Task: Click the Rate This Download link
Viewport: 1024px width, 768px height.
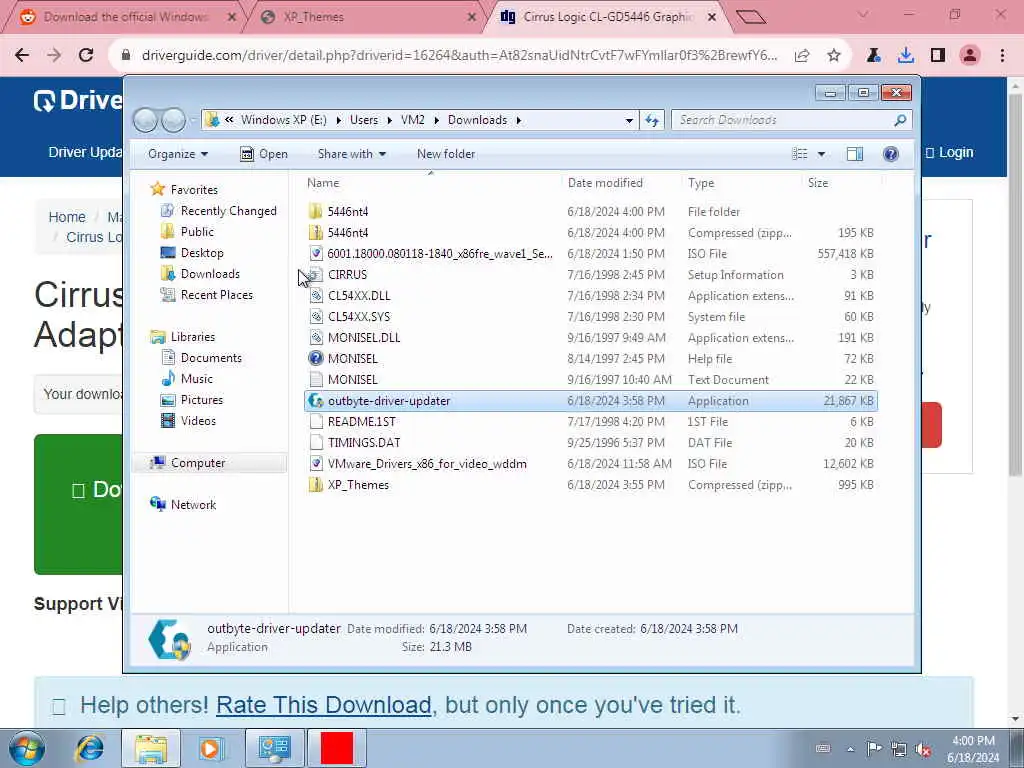Action: (323, 705)
